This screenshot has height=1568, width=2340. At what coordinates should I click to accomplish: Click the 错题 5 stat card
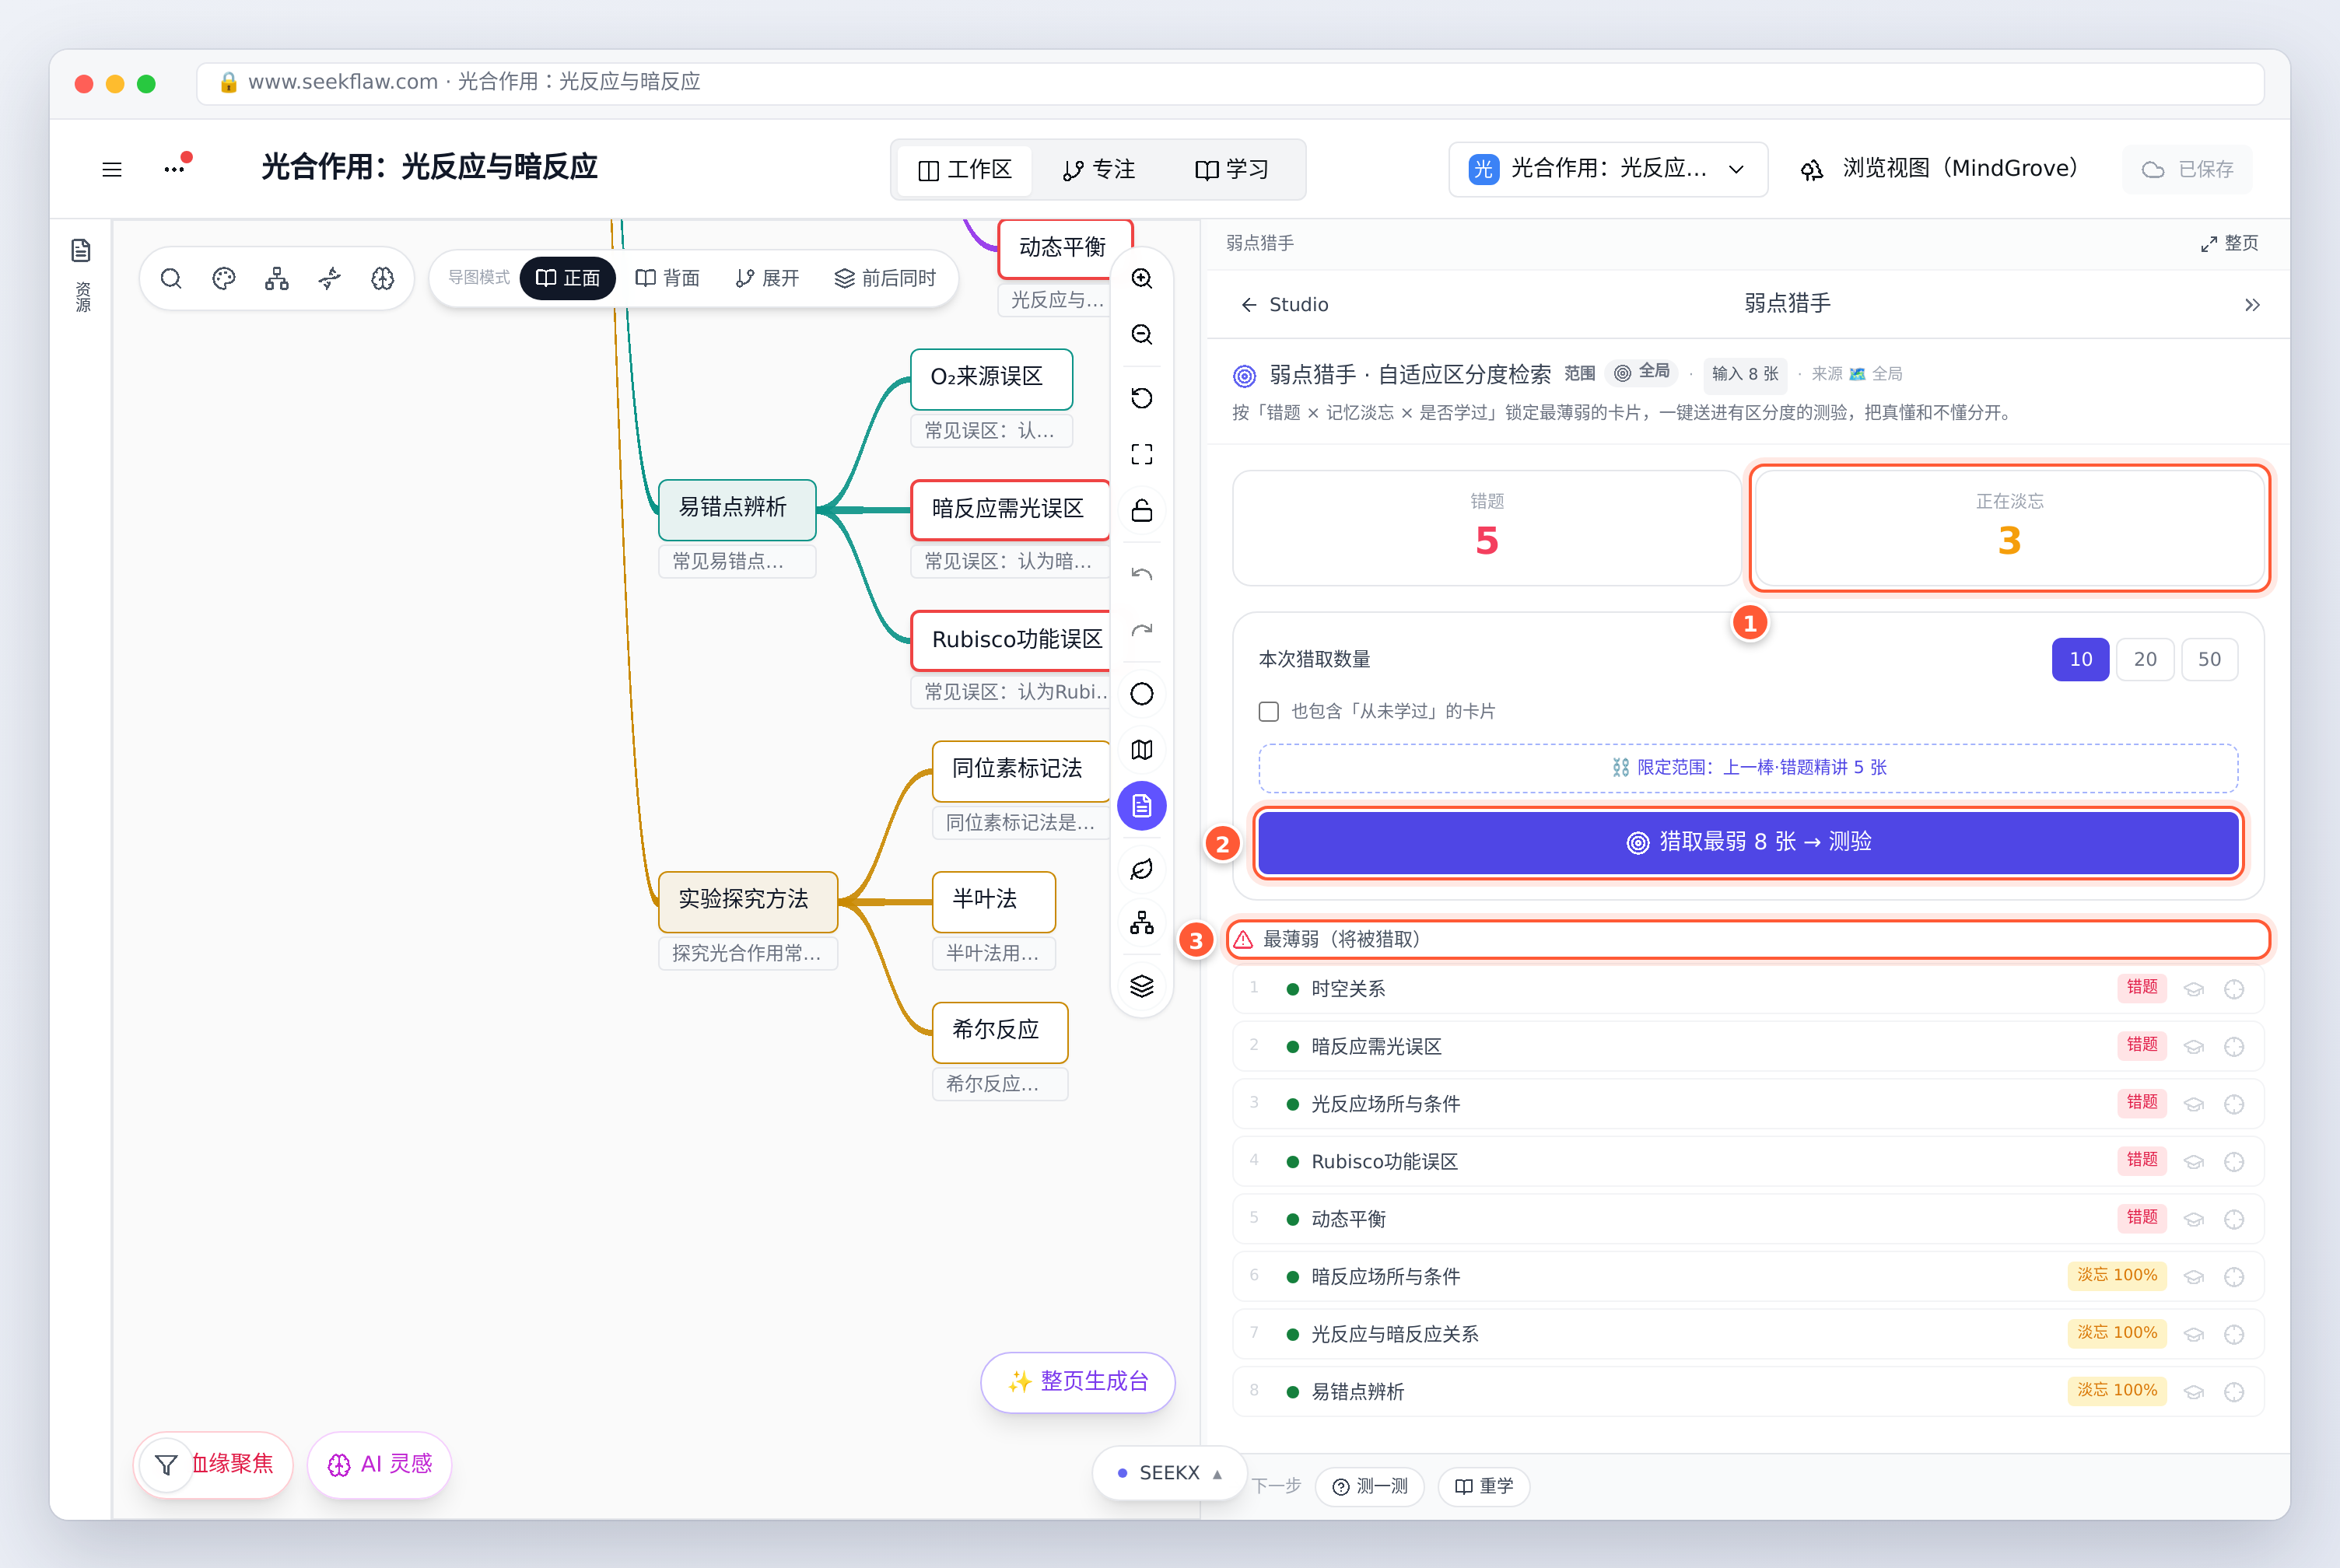click(1487, 528)
